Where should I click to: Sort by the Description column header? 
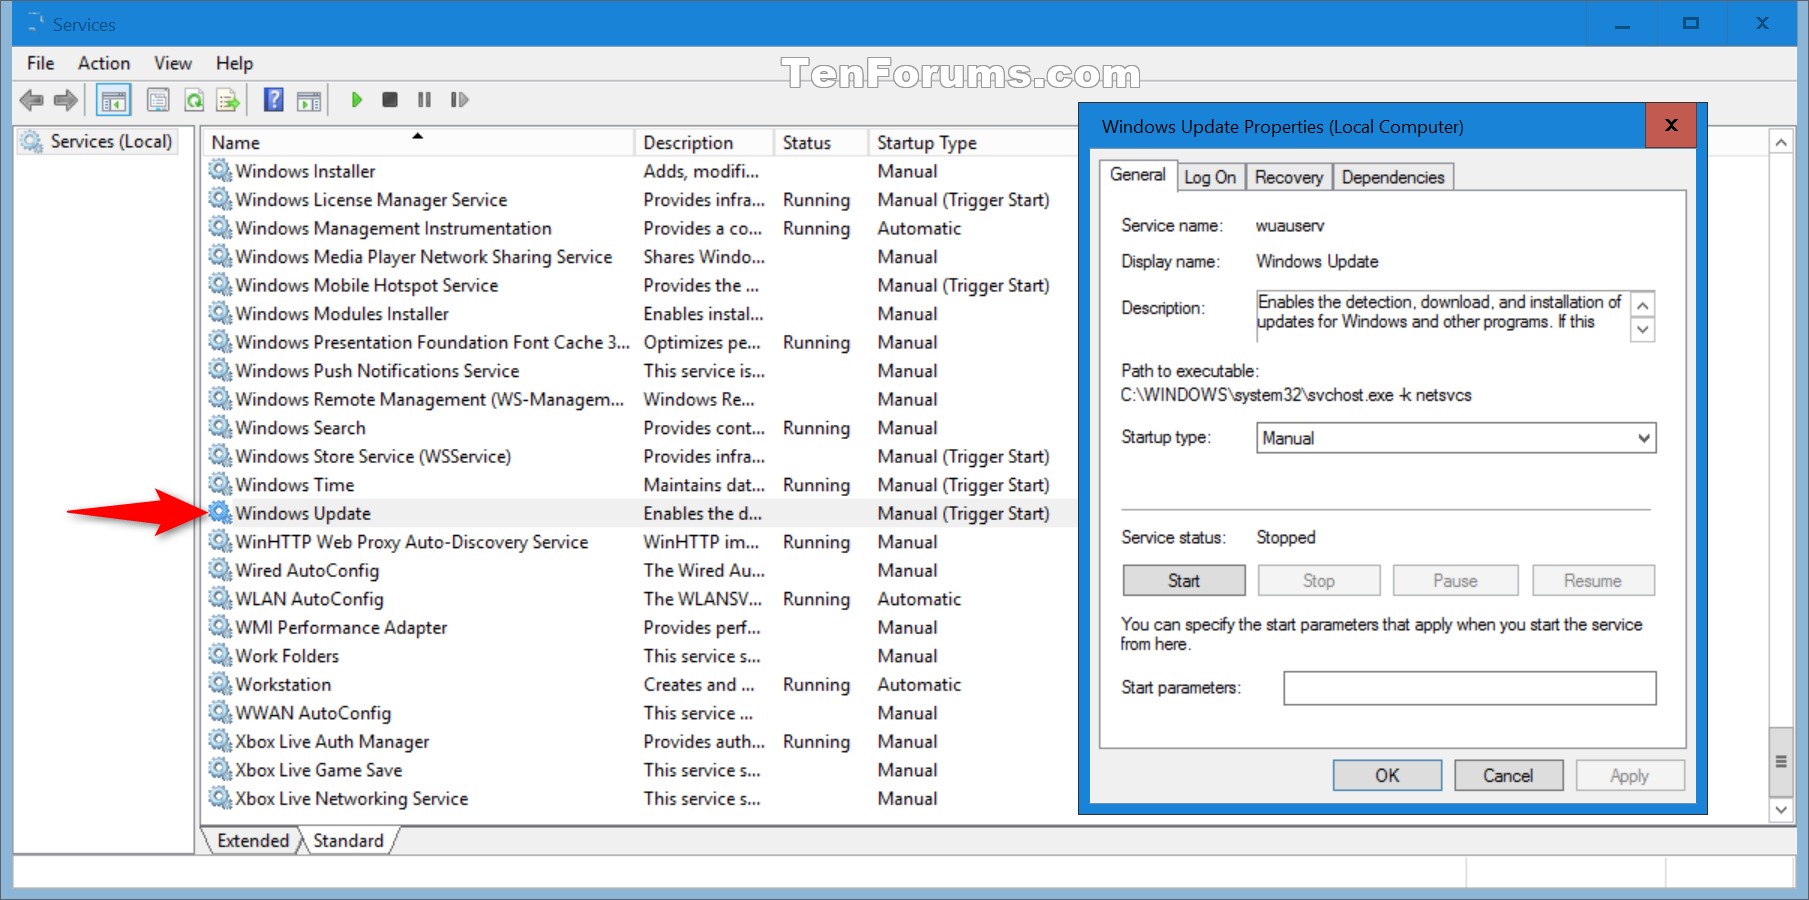coord(704,143)
